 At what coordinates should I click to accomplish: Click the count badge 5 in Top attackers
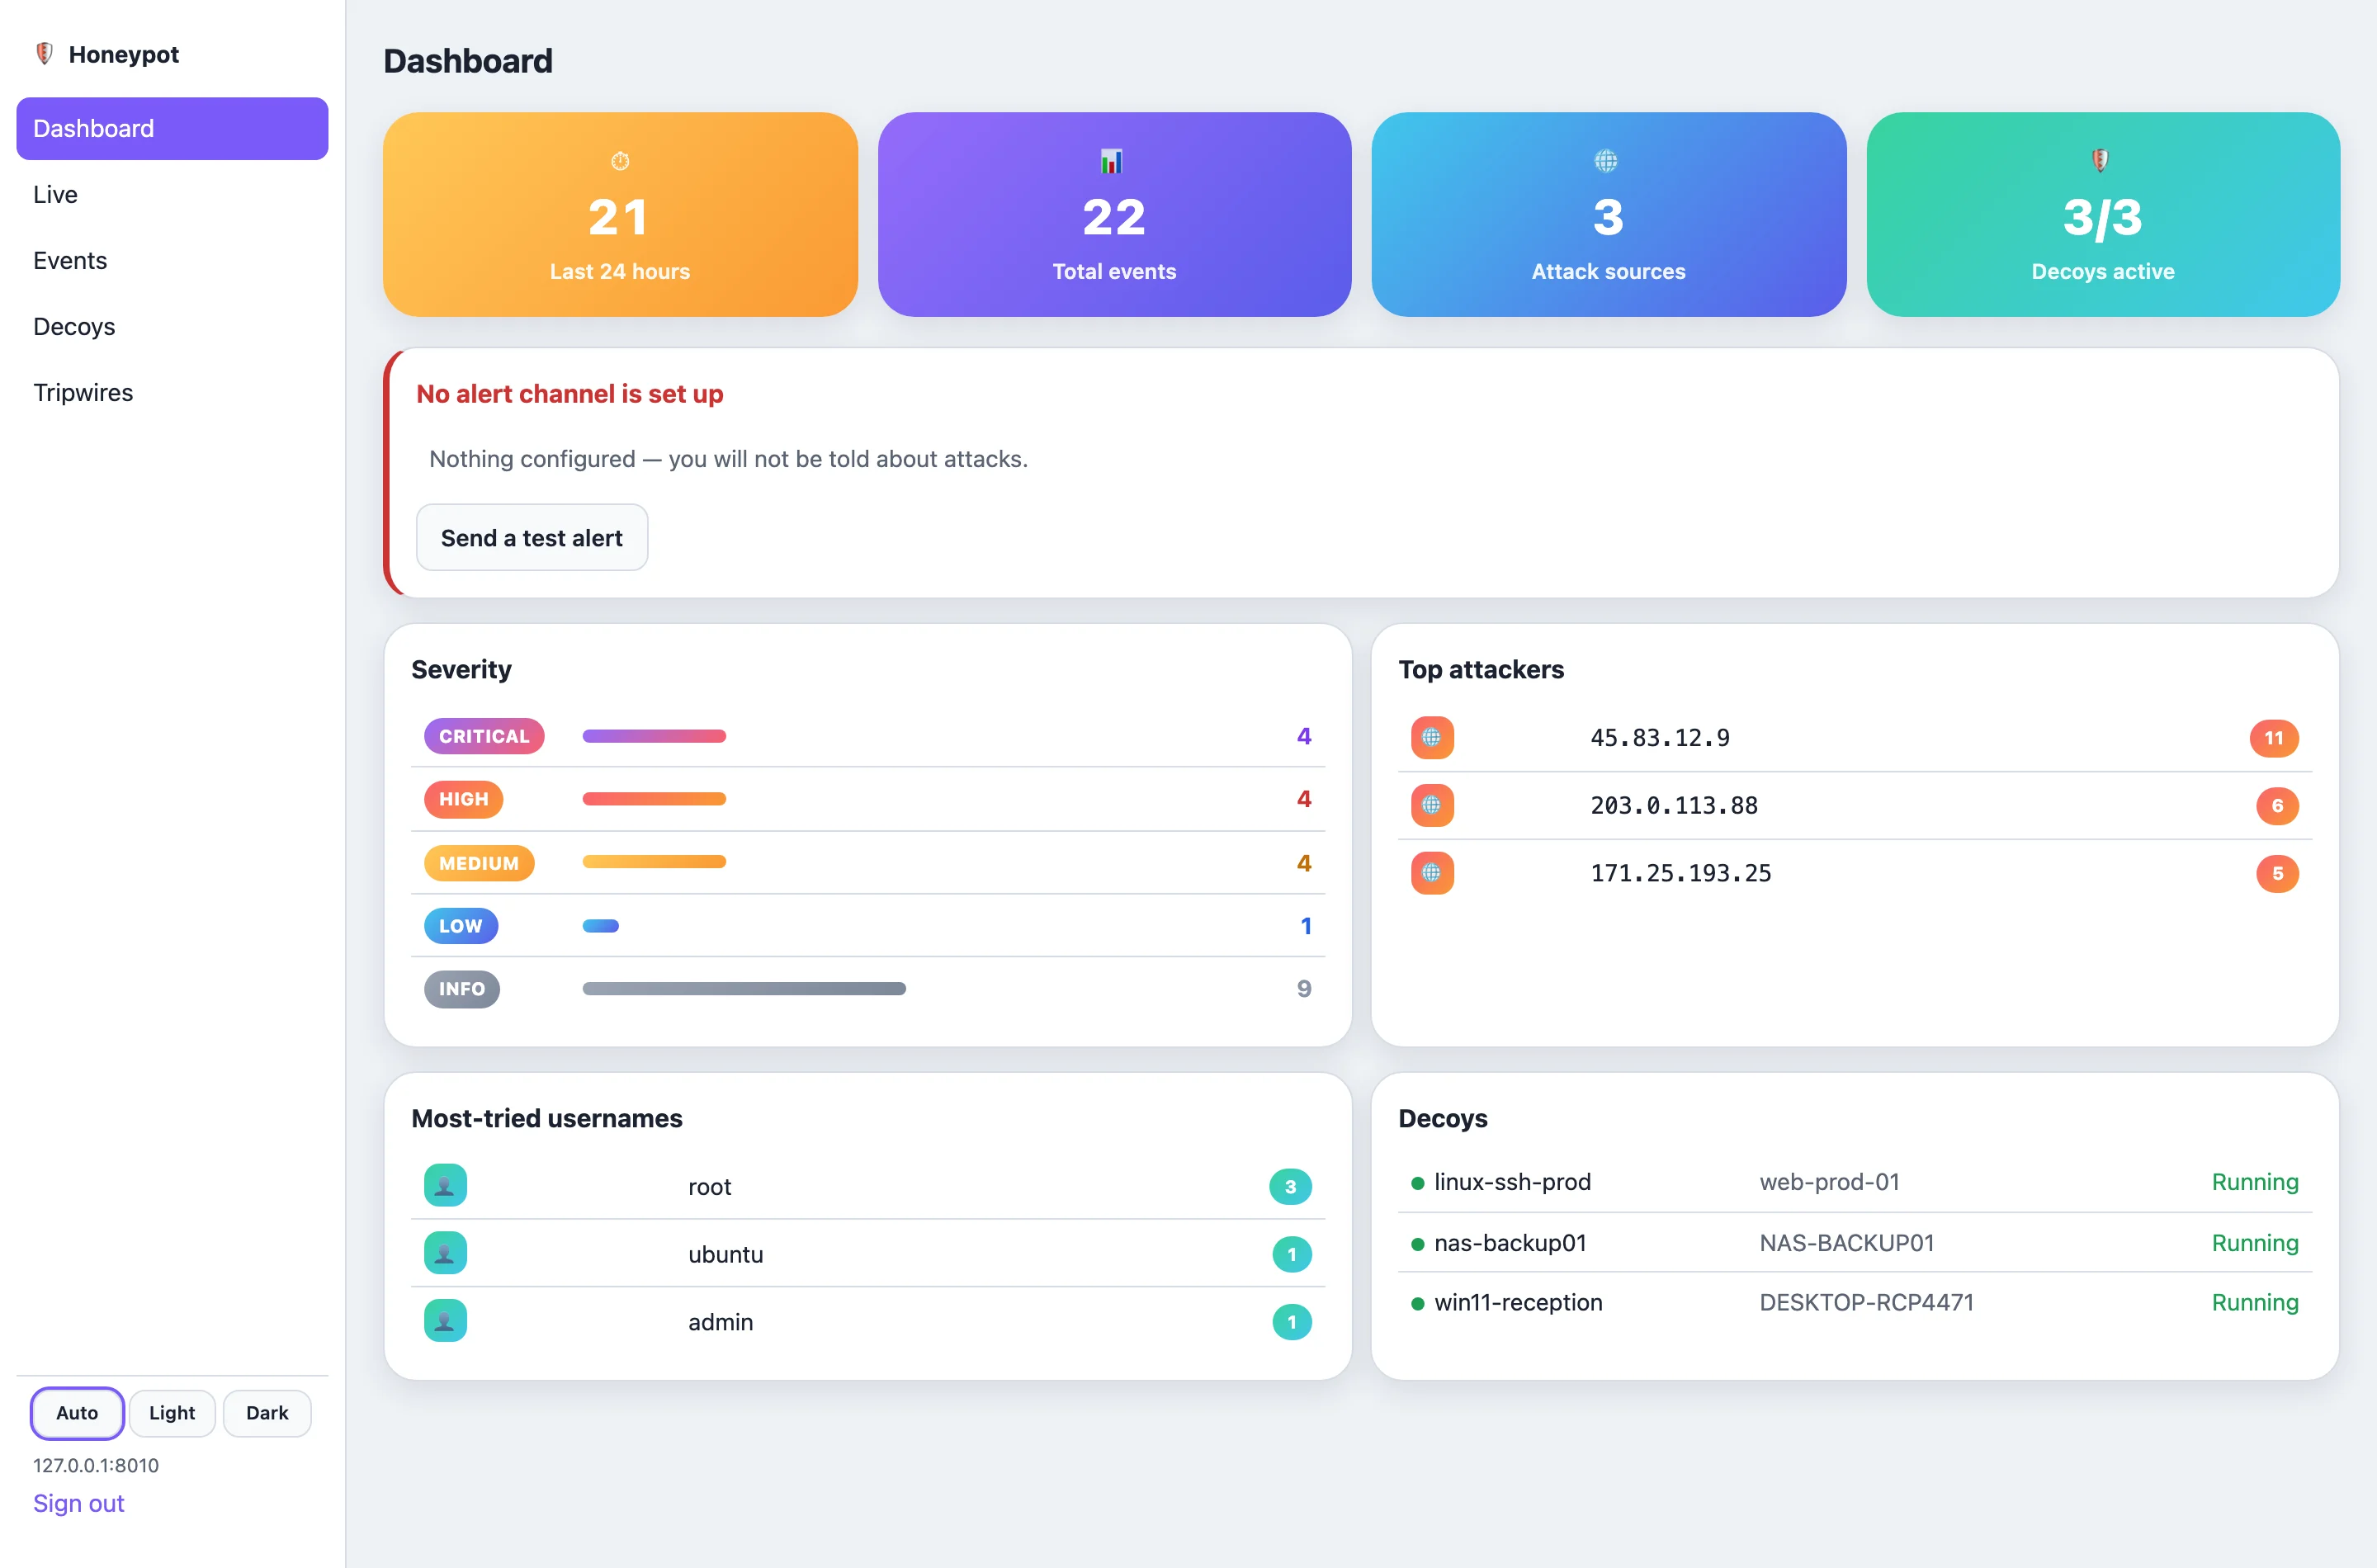[x=2277, y=873]
